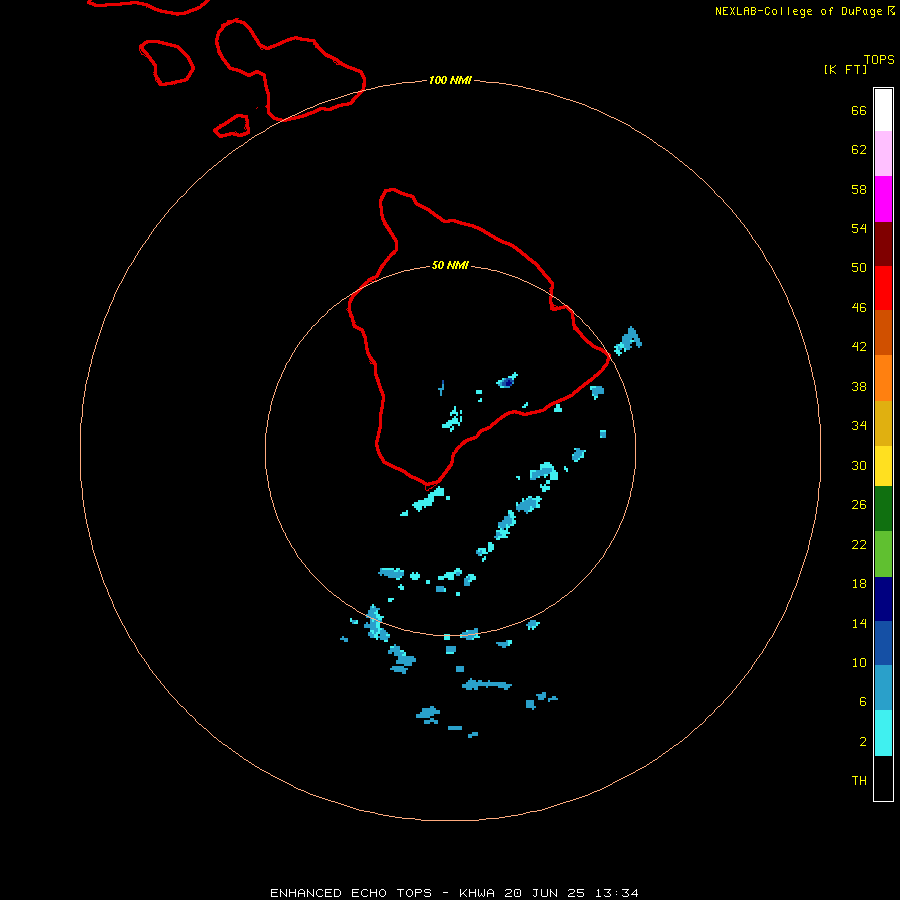The width and height of the screenshot is (900, 900).
Task: Click the legend value '62'
Action: (x=859, y=150)
